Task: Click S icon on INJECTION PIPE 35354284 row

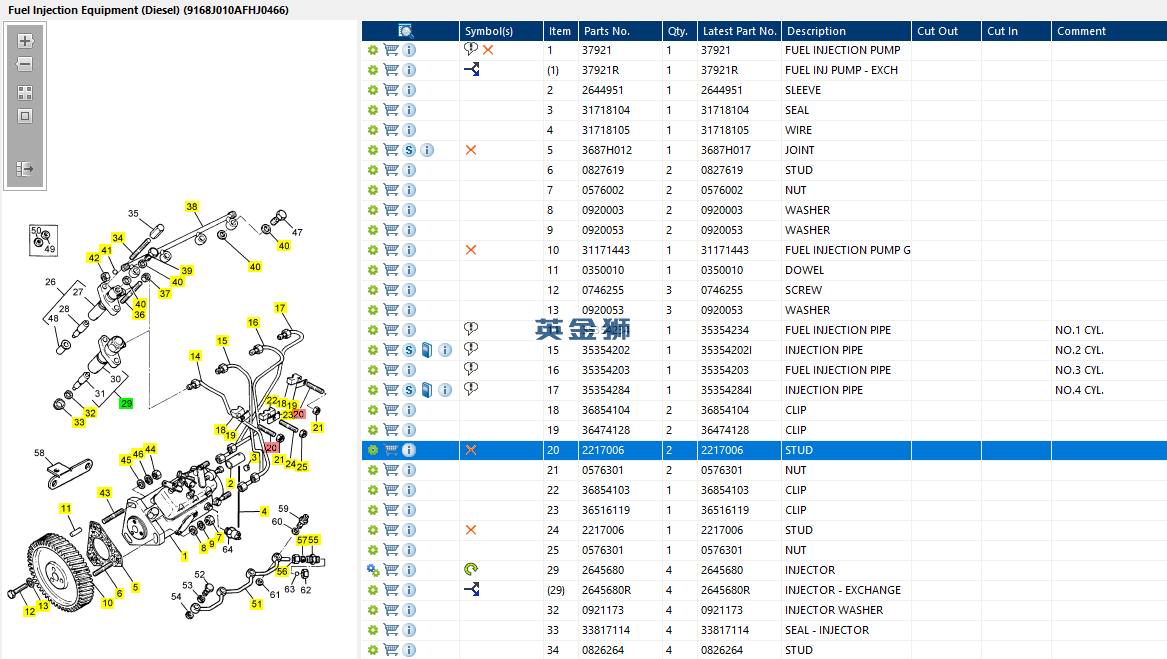Action: coord(409,390)
